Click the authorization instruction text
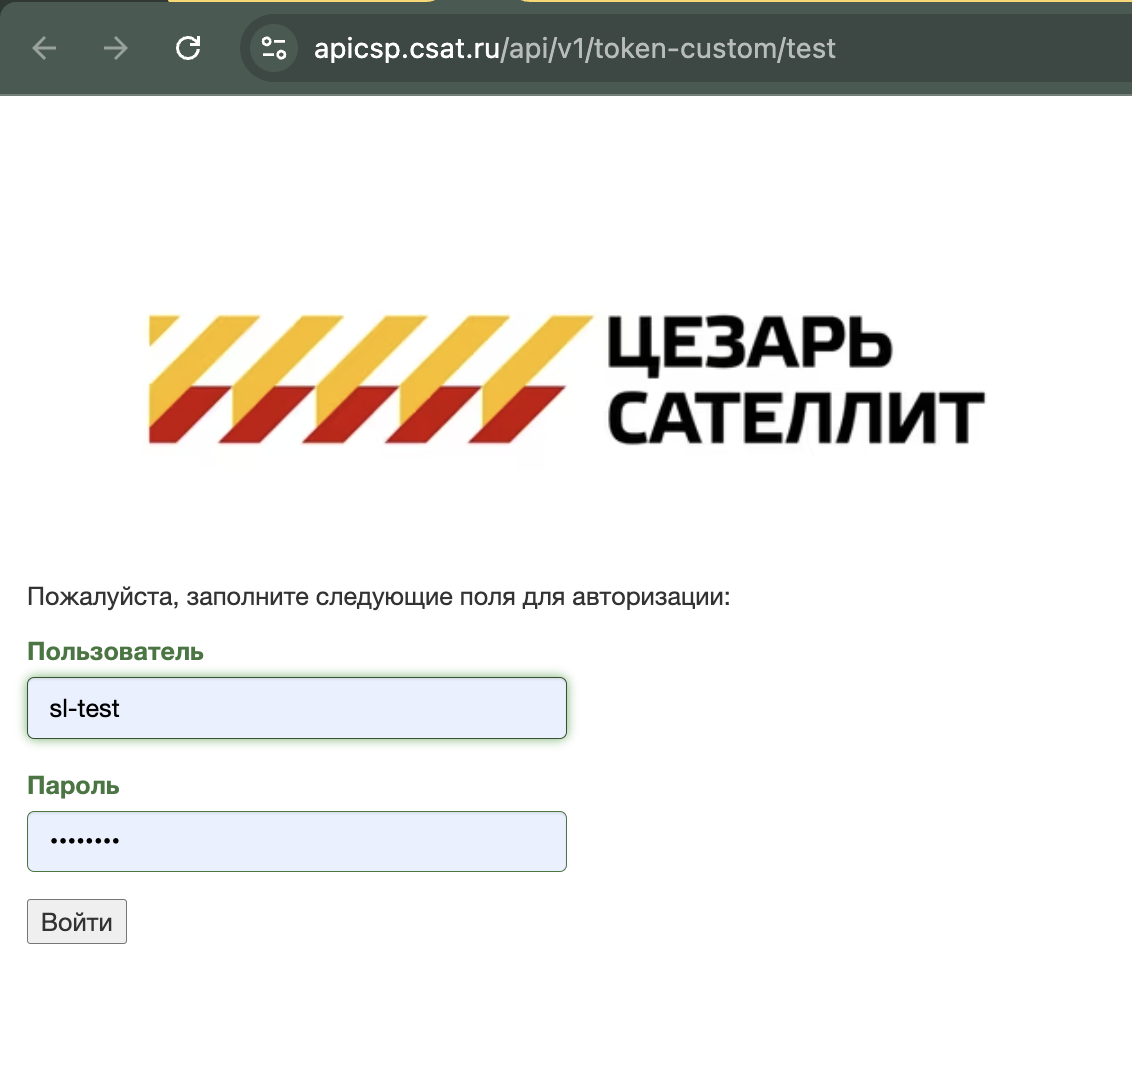Viewport: 1132px width, 1068px height. (x=378, y=598)
